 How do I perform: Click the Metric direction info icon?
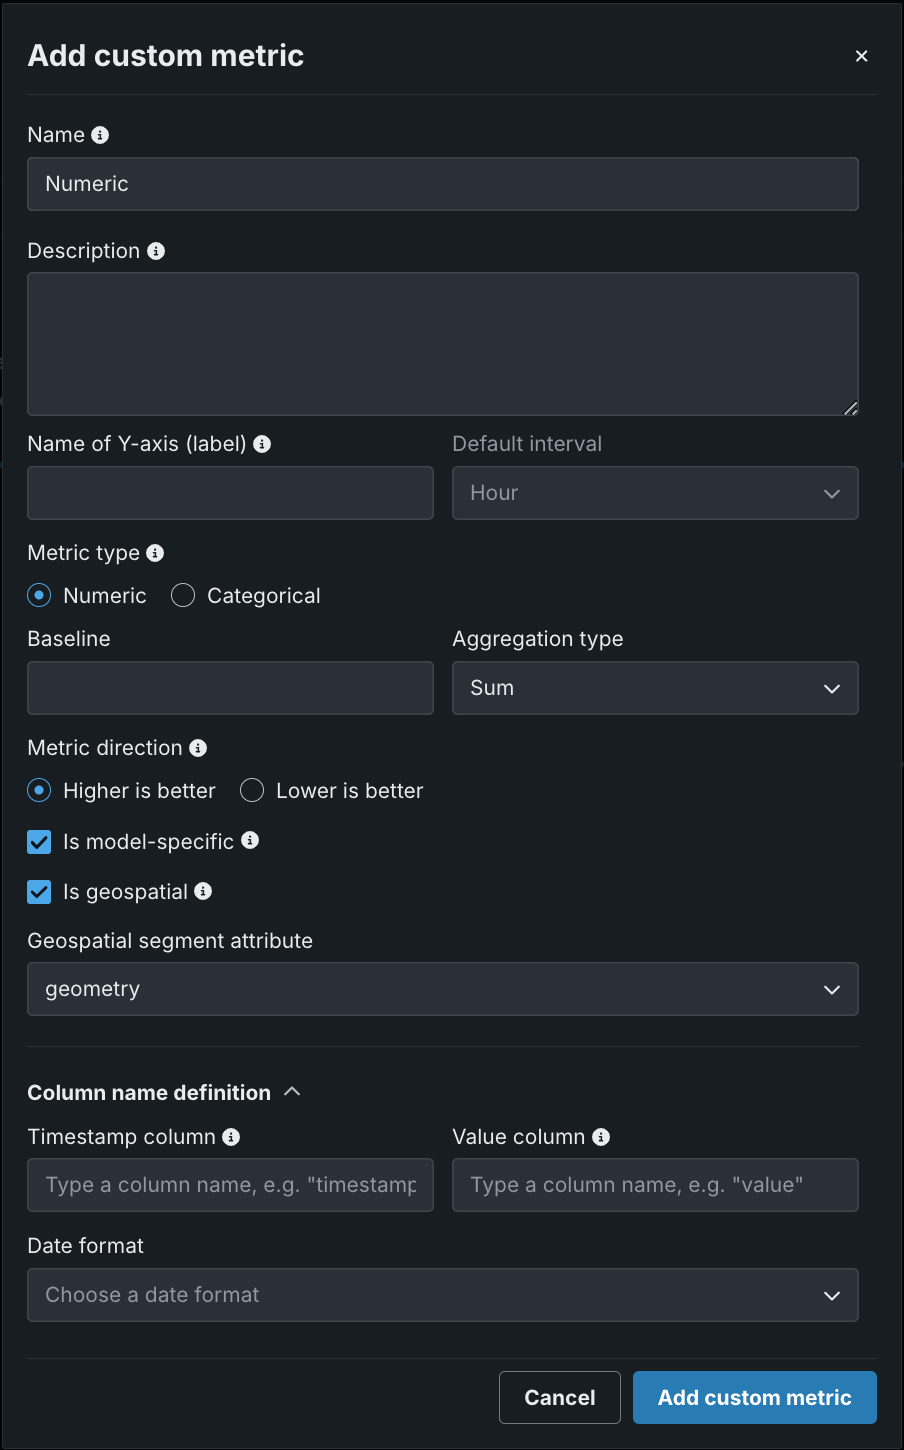click(198, 748)
